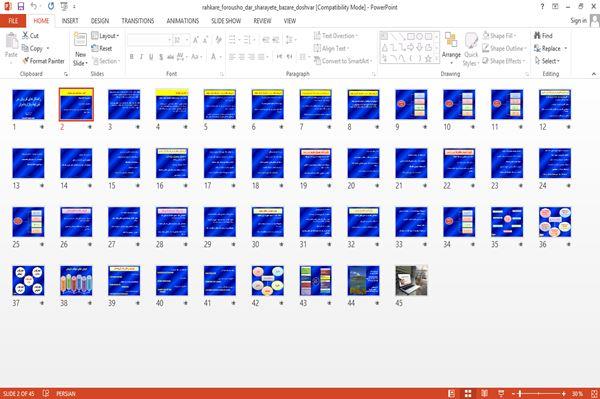Click the Undo arrow icon
The image size is (600, 399).
pyautogui.click(x=34, y=6)
